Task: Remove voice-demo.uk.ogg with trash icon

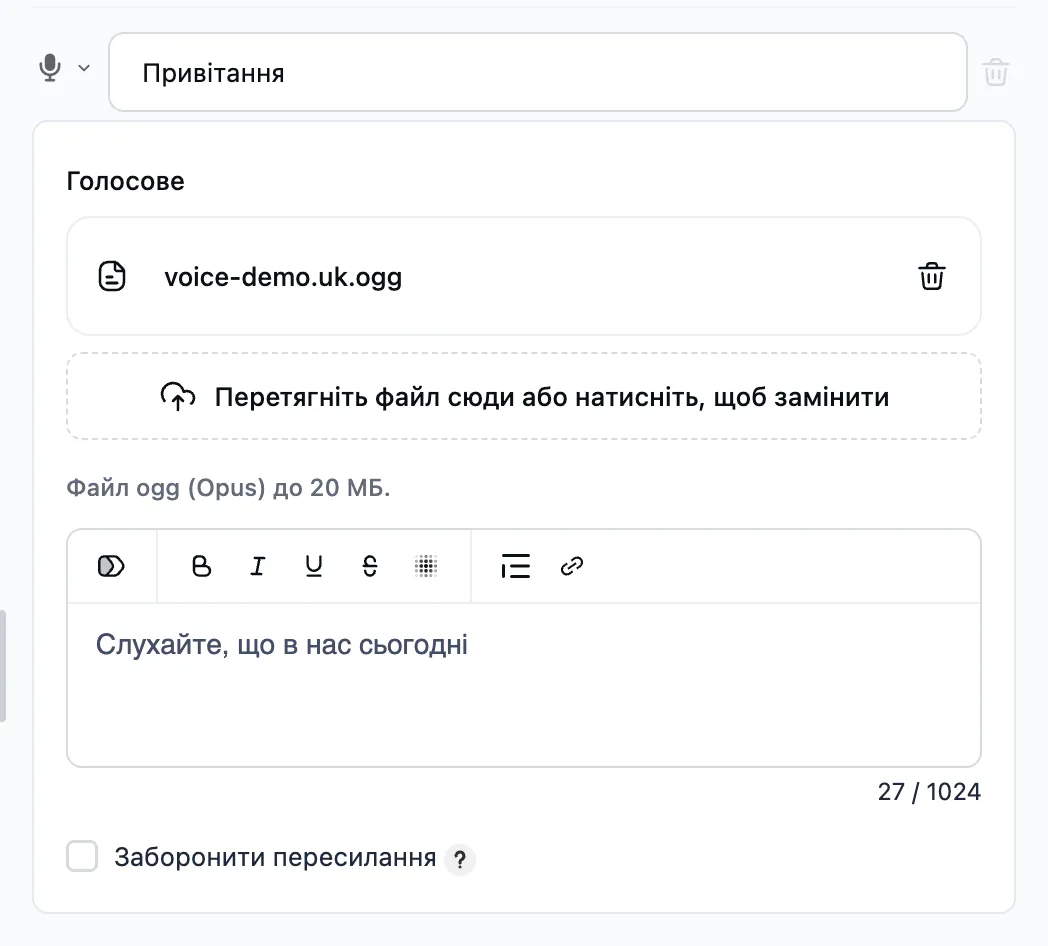Action: tap(932, 276)
